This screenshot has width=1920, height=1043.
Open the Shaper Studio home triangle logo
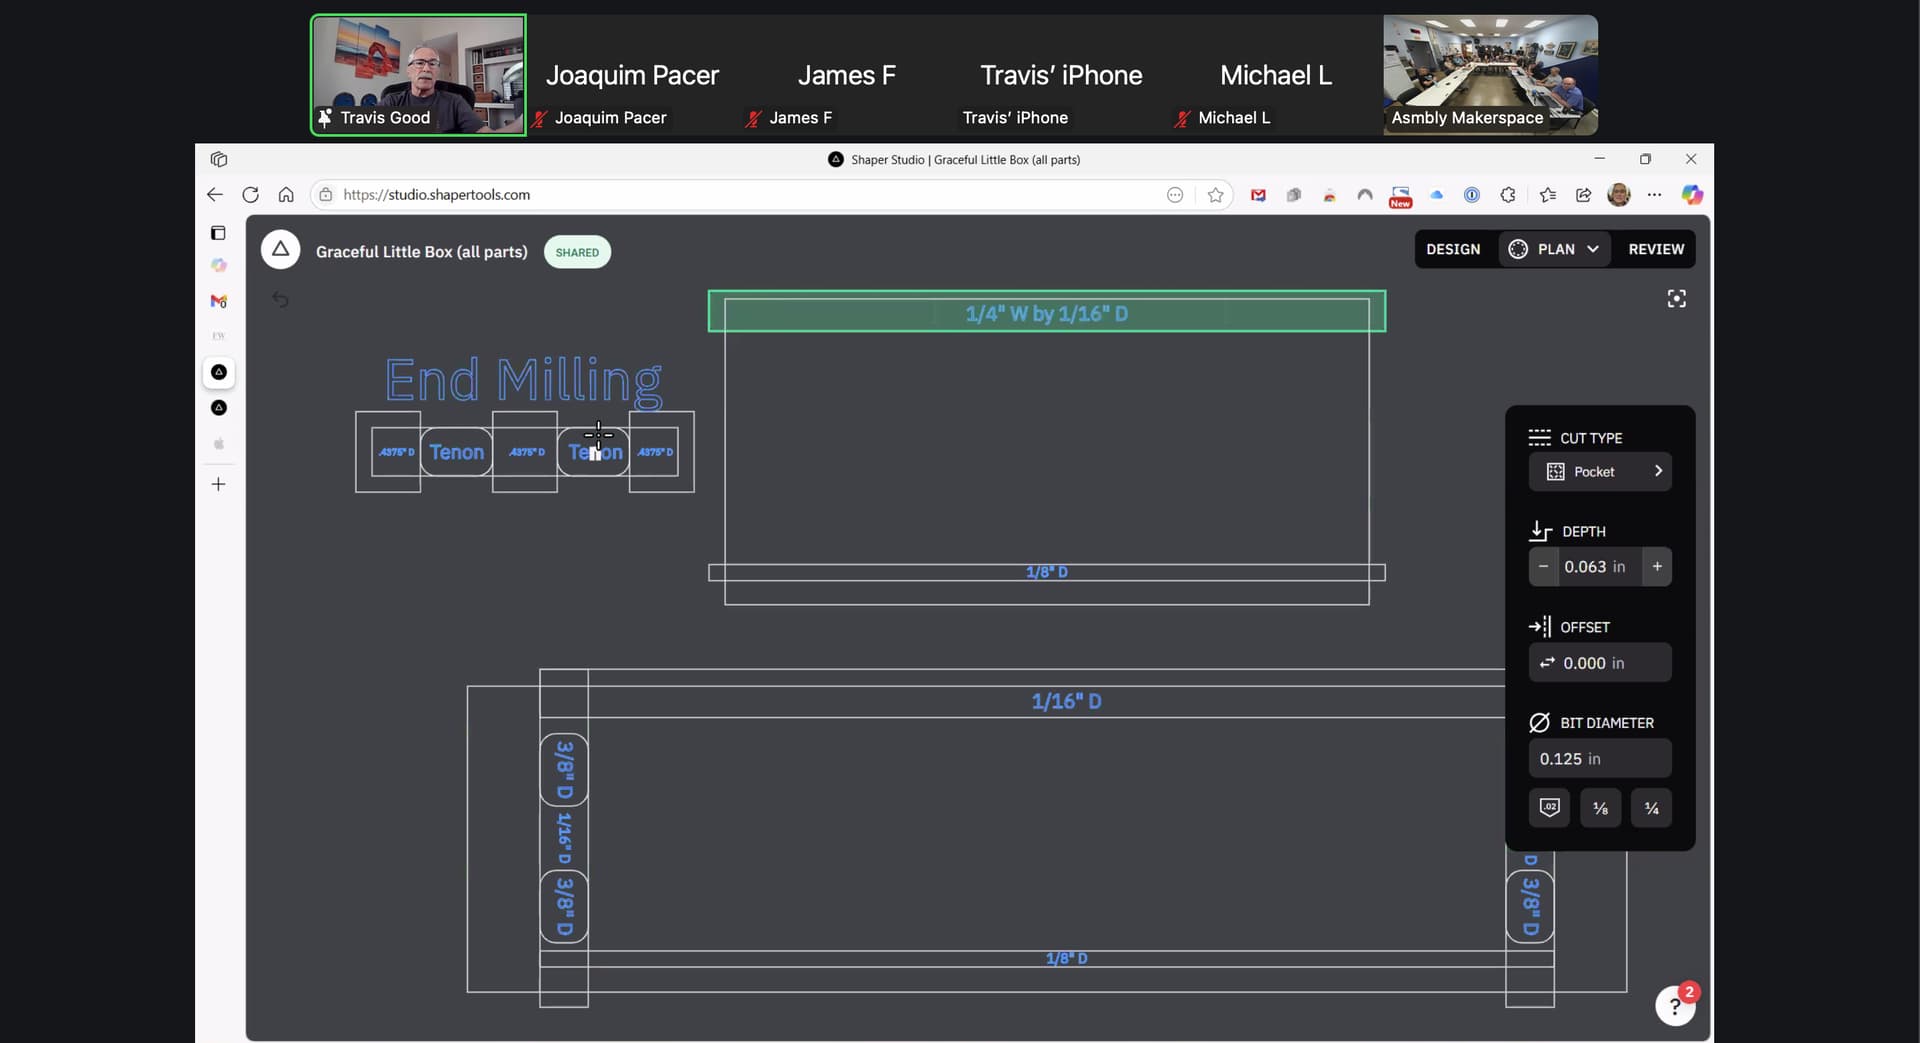pos(280,250)
